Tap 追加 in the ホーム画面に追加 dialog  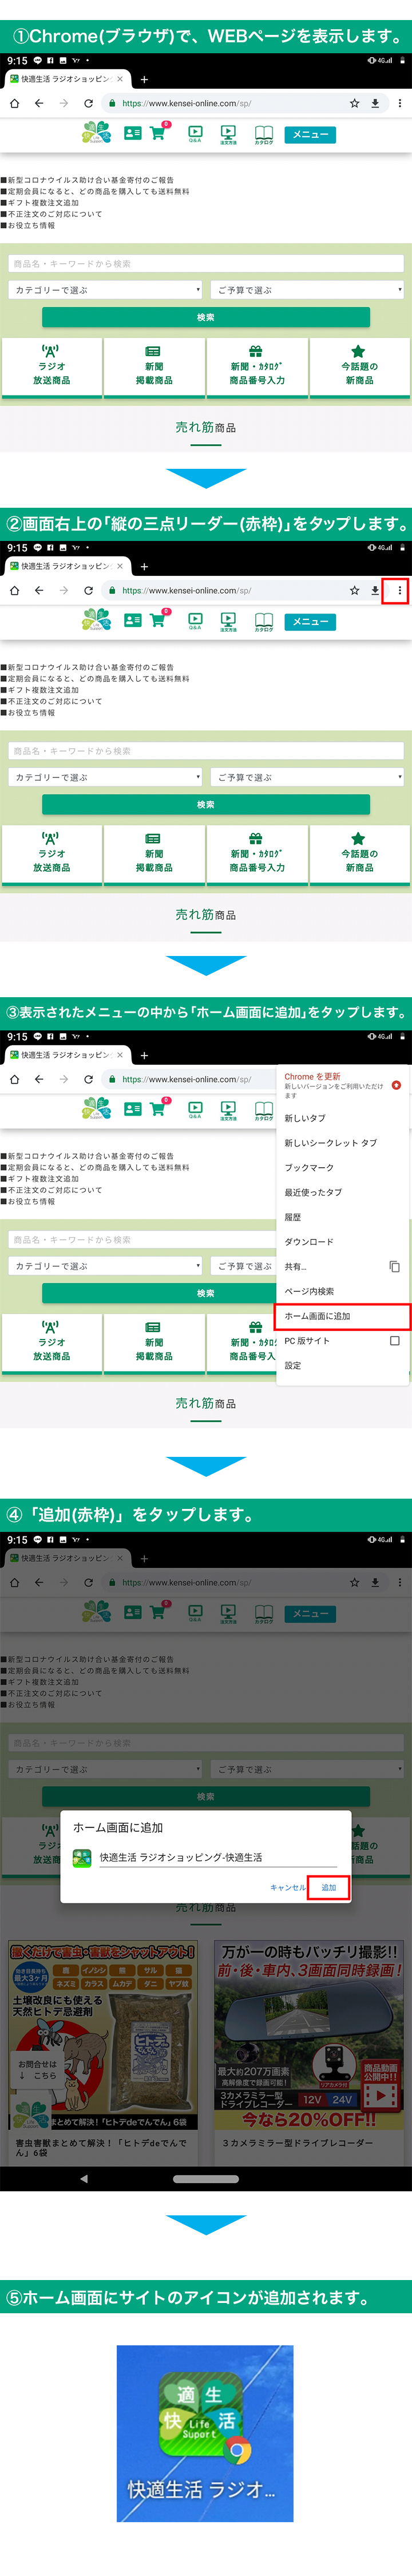(x=328, y=1887)
